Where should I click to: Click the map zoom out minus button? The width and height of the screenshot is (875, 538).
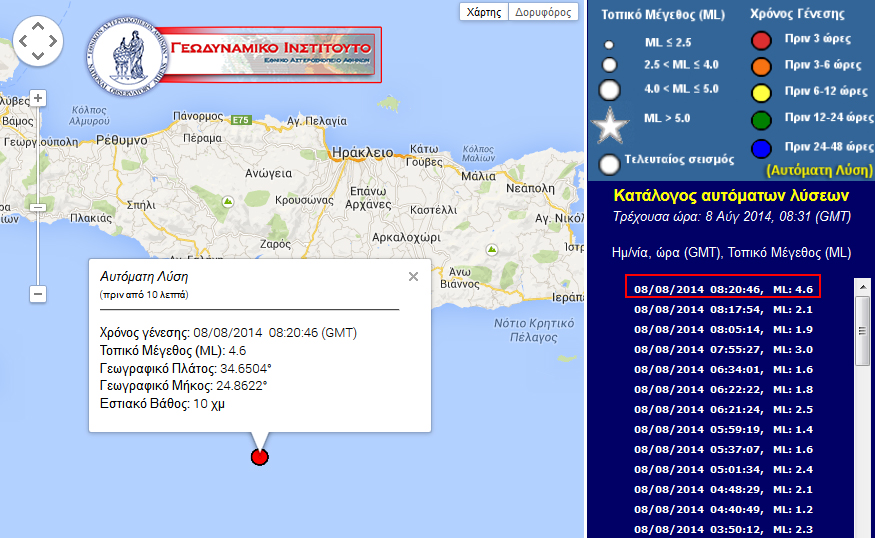[38, 294]
